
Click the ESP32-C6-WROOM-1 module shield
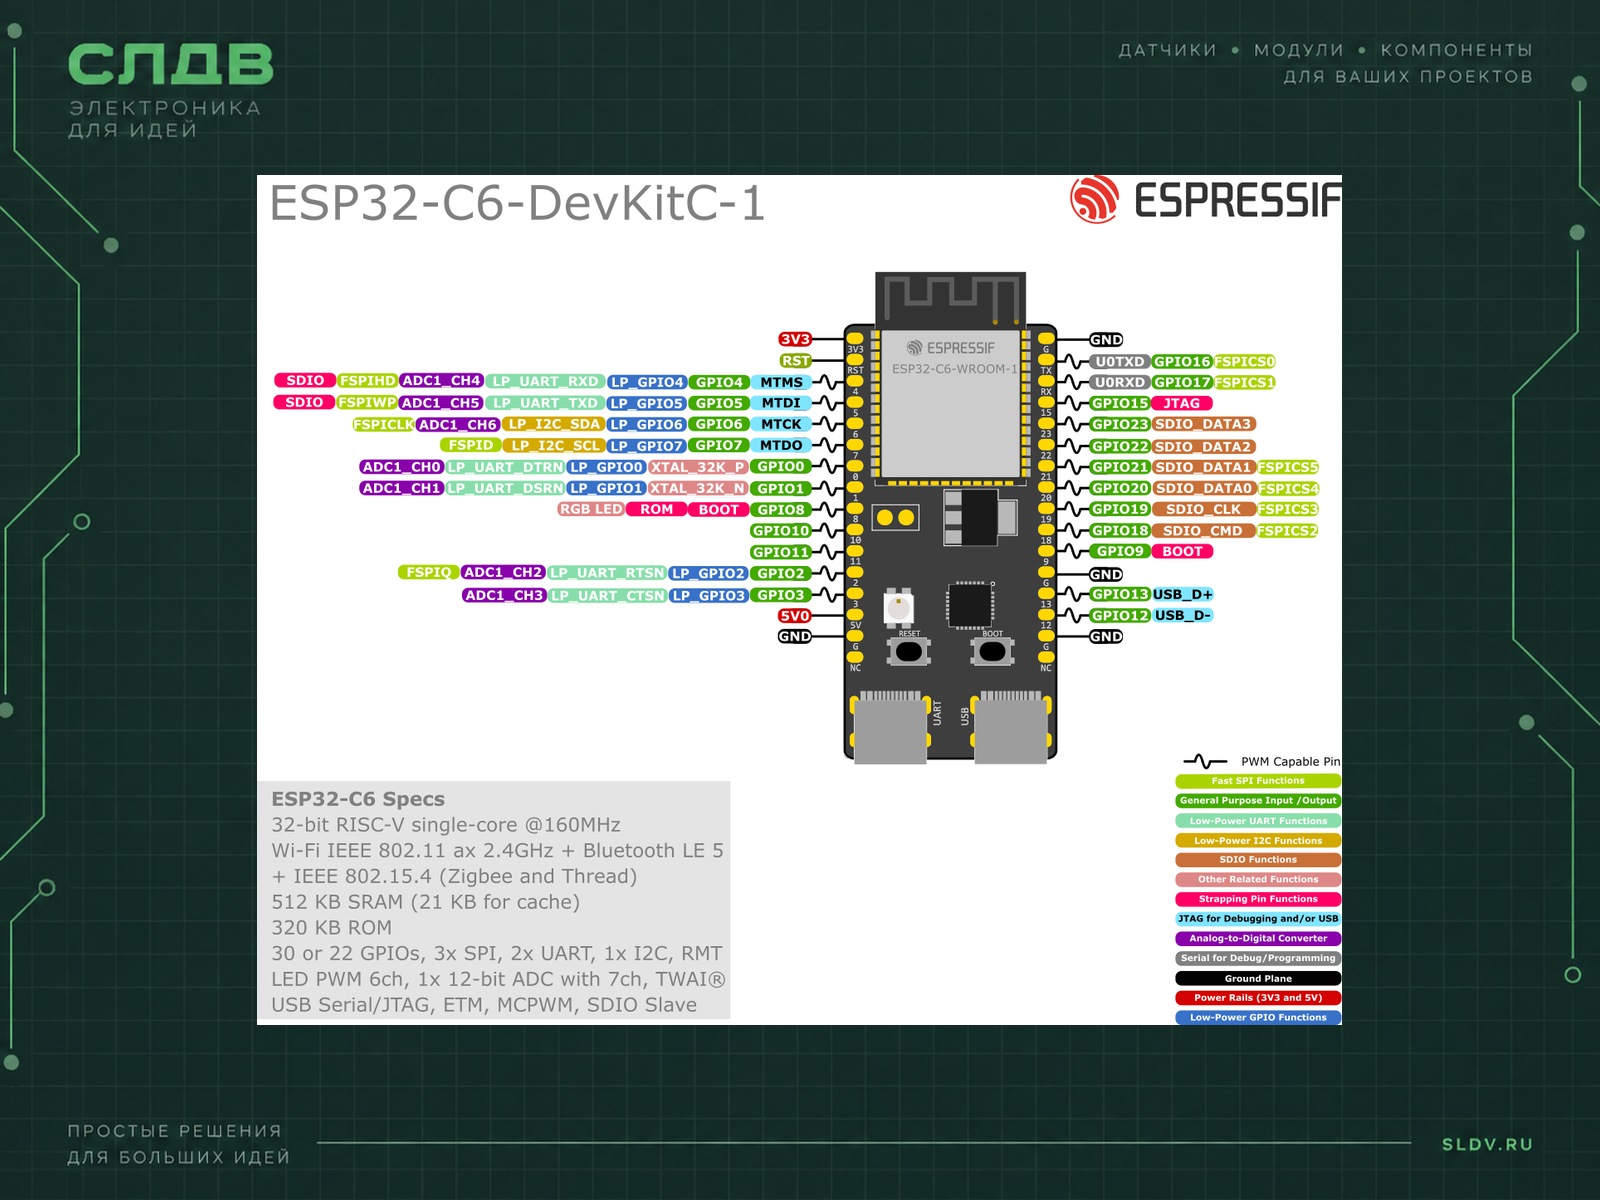[x=950, y=402]
